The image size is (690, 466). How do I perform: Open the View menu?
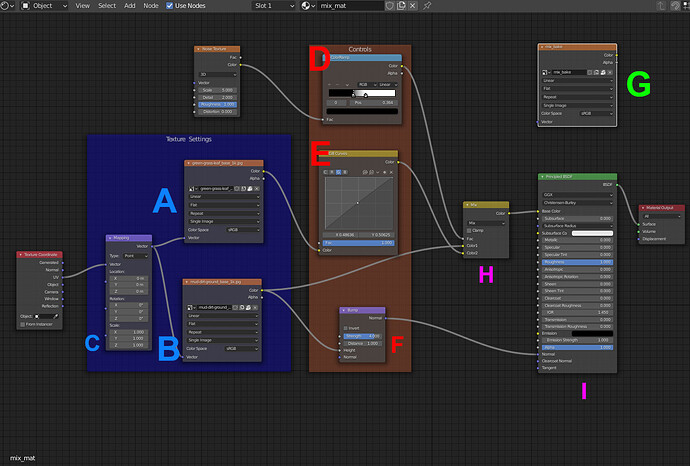pos(82,6)
